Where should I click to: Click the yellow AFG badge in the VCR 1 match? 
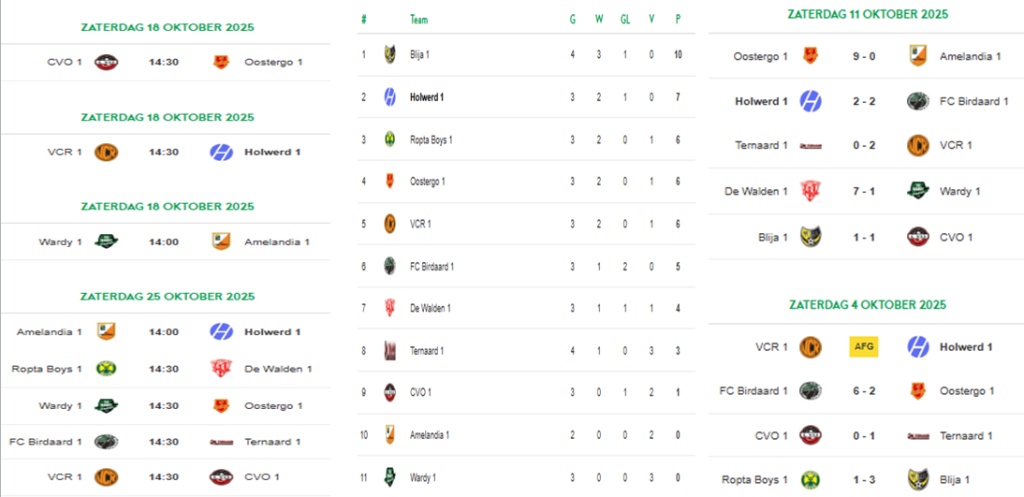(863, 347)
